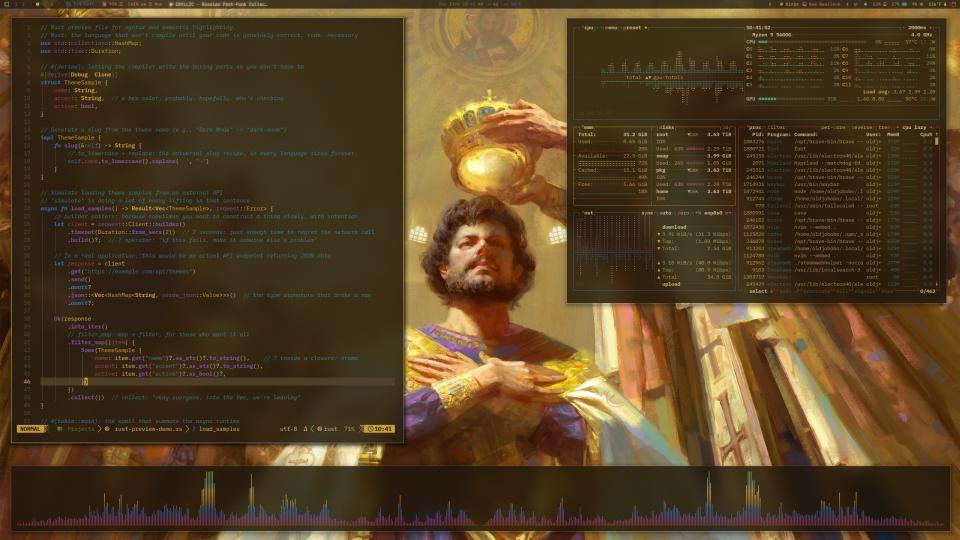Viewport: 960px width, 540px height.
Task: Click the process list scroll-down arrow
Action: tap(937, 284)
